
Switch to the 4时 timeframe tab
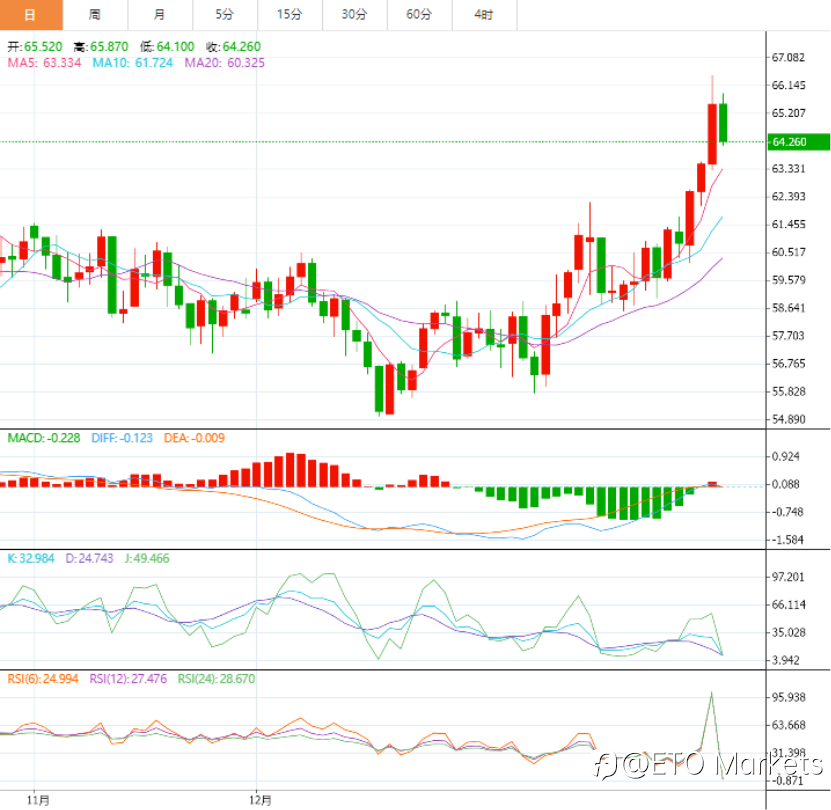[484, 15]
